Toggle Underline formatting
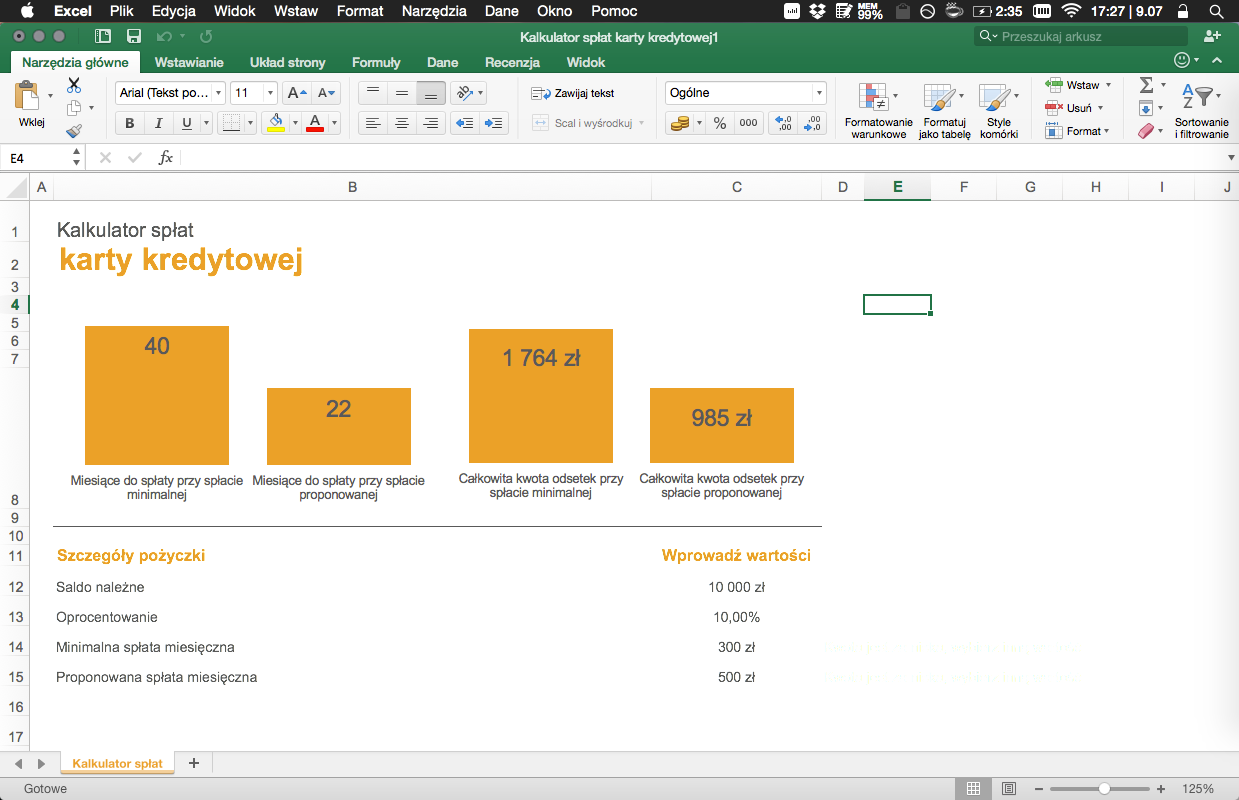1239x800 pixels. [x=187, y=124]
